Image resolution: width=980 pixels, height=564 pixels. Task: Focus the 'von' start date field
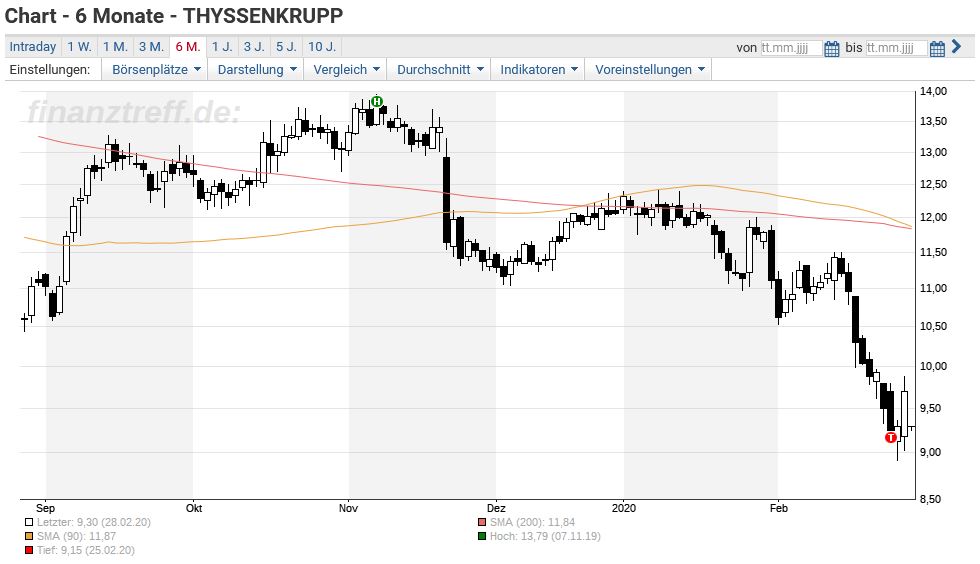click(x=791, y=48)
